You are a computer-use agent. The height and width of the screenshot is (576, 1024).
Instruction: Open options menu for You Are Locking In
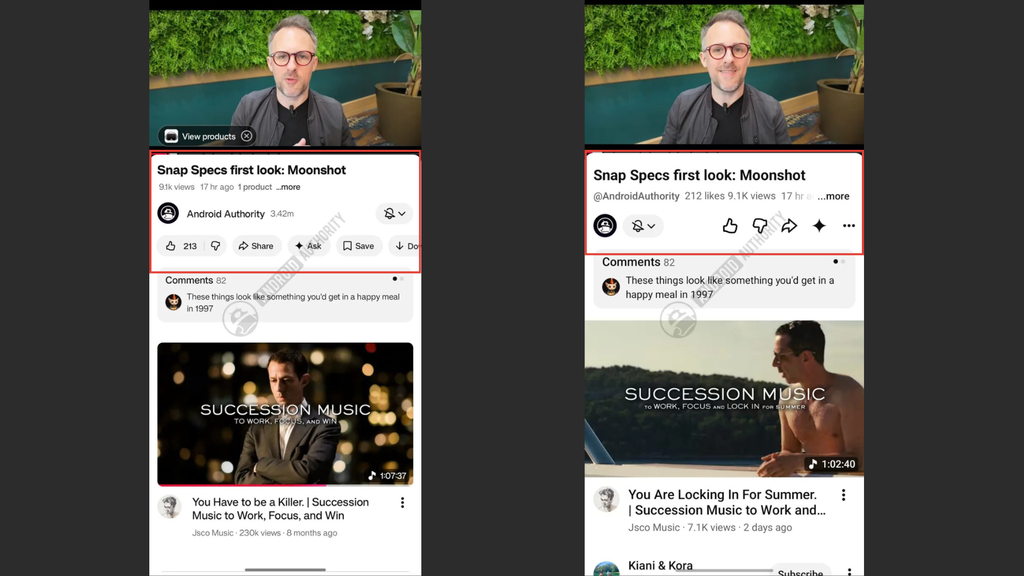click(x=843, y=495)
